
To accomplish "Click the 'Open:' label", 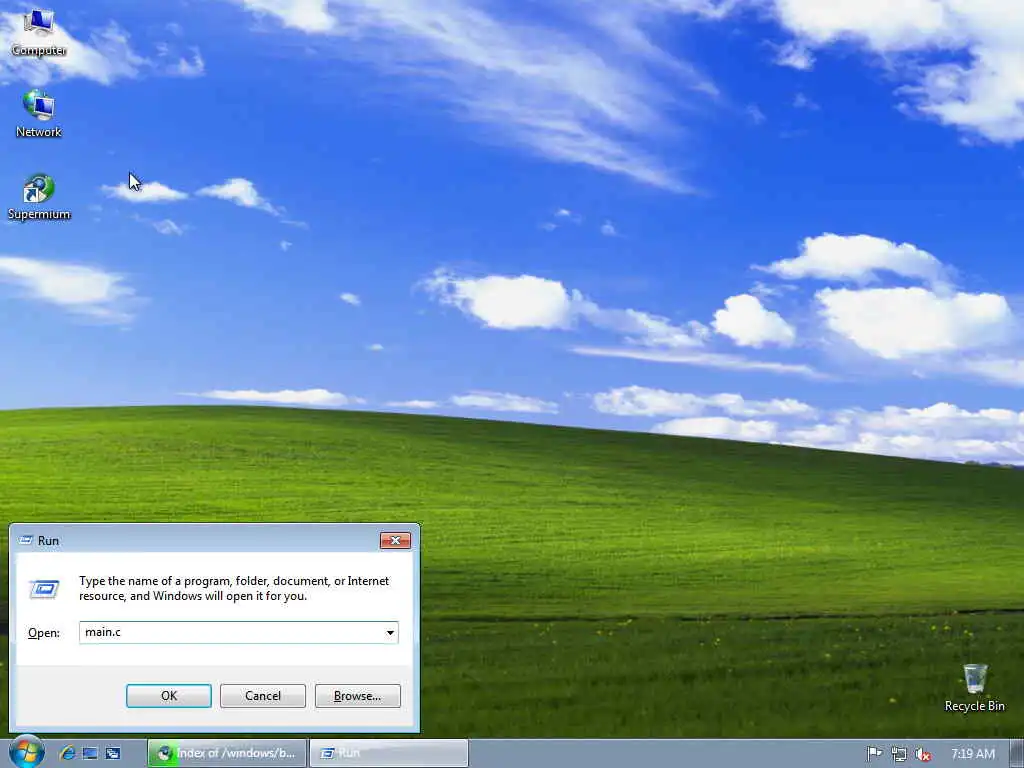I will click(x=44, y=633).
